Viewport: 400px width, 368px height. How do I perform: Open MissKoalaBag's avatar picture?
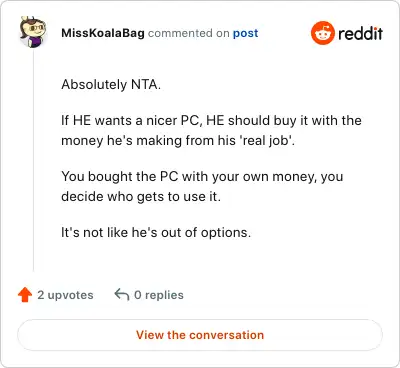(x=32, y=32)
